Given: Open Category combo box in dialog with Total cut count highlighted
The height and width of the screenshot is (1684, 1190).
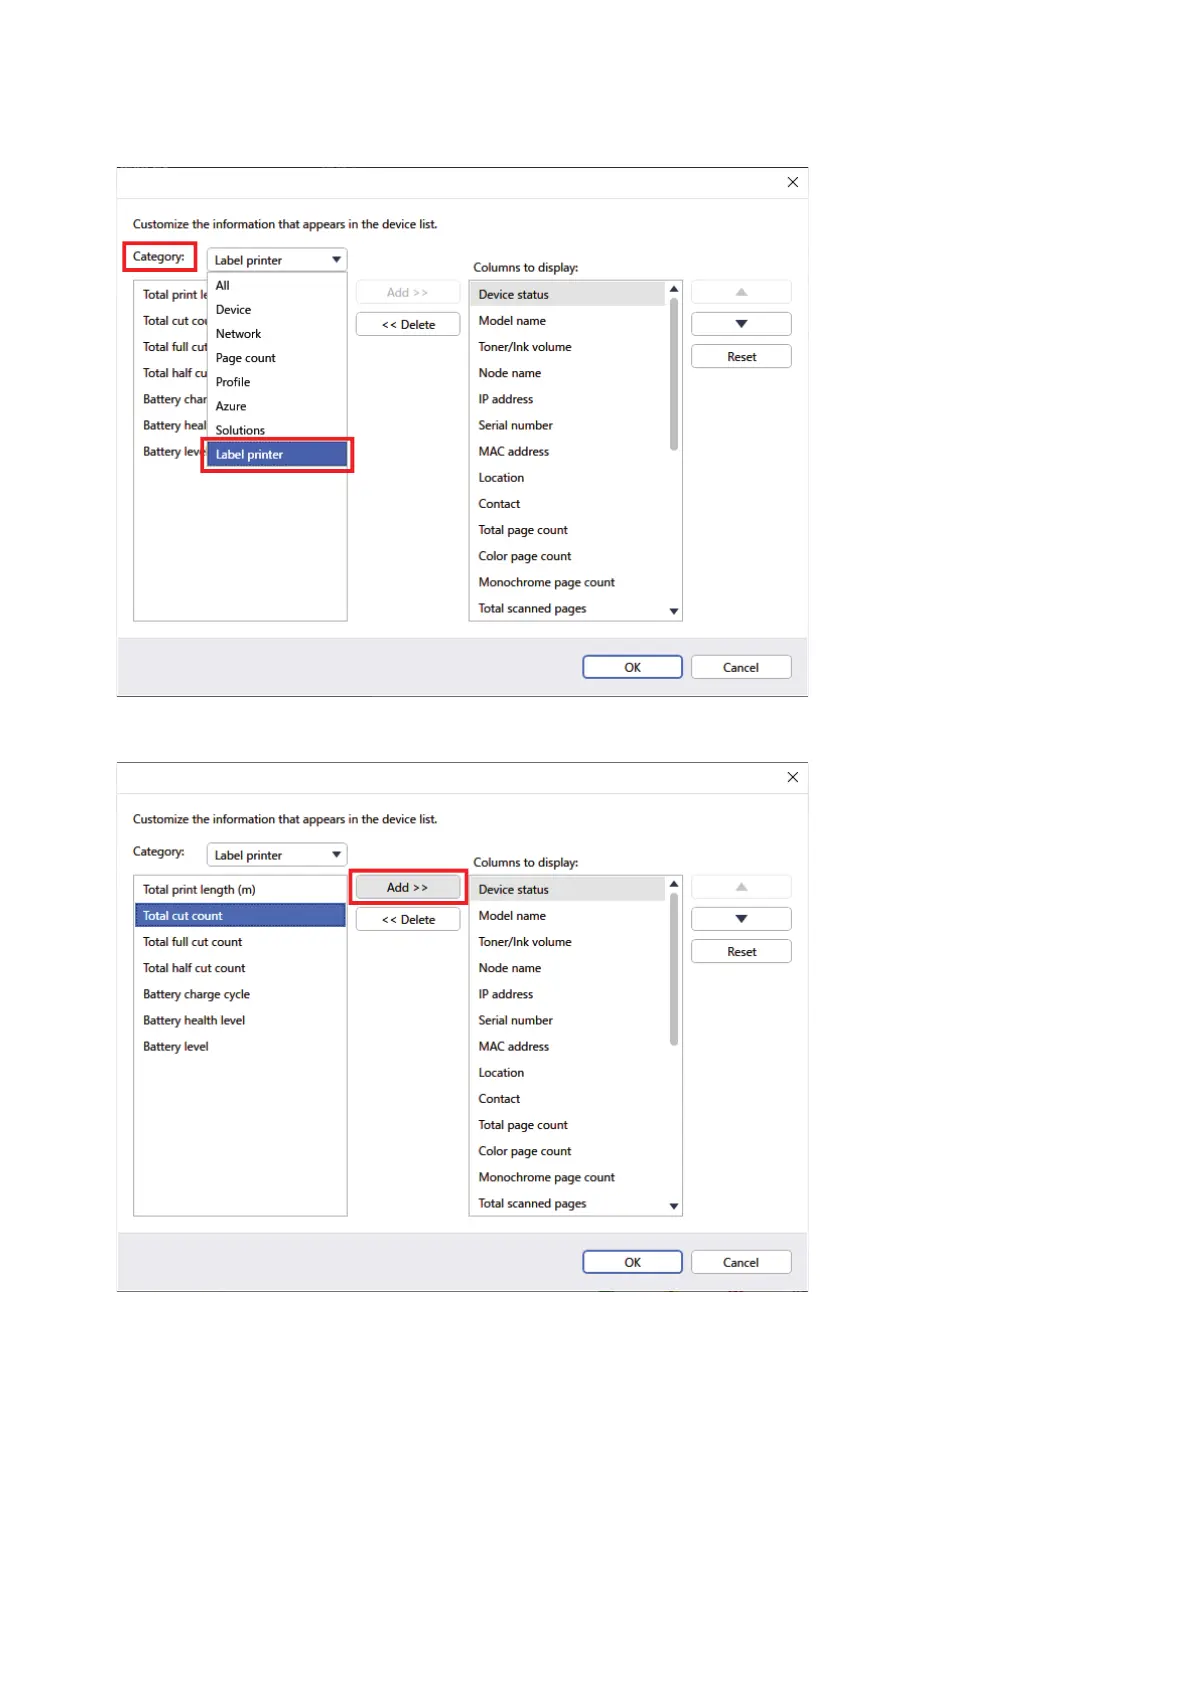Looking at the screenshot, I should pyautogui.click(x=277, y=855).
